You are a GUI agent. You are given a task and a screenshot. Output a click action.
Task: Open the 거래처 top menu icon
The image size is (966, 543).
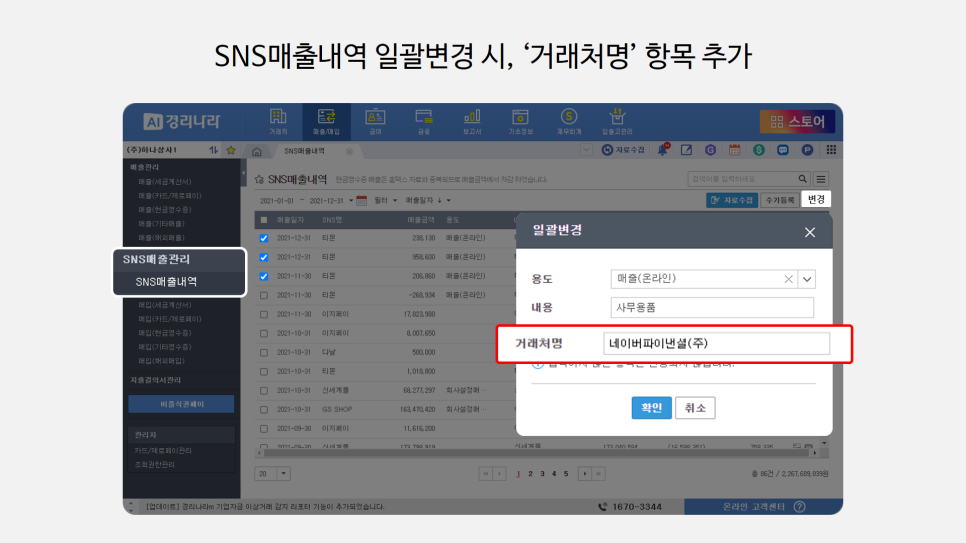(x=278, y=121)
